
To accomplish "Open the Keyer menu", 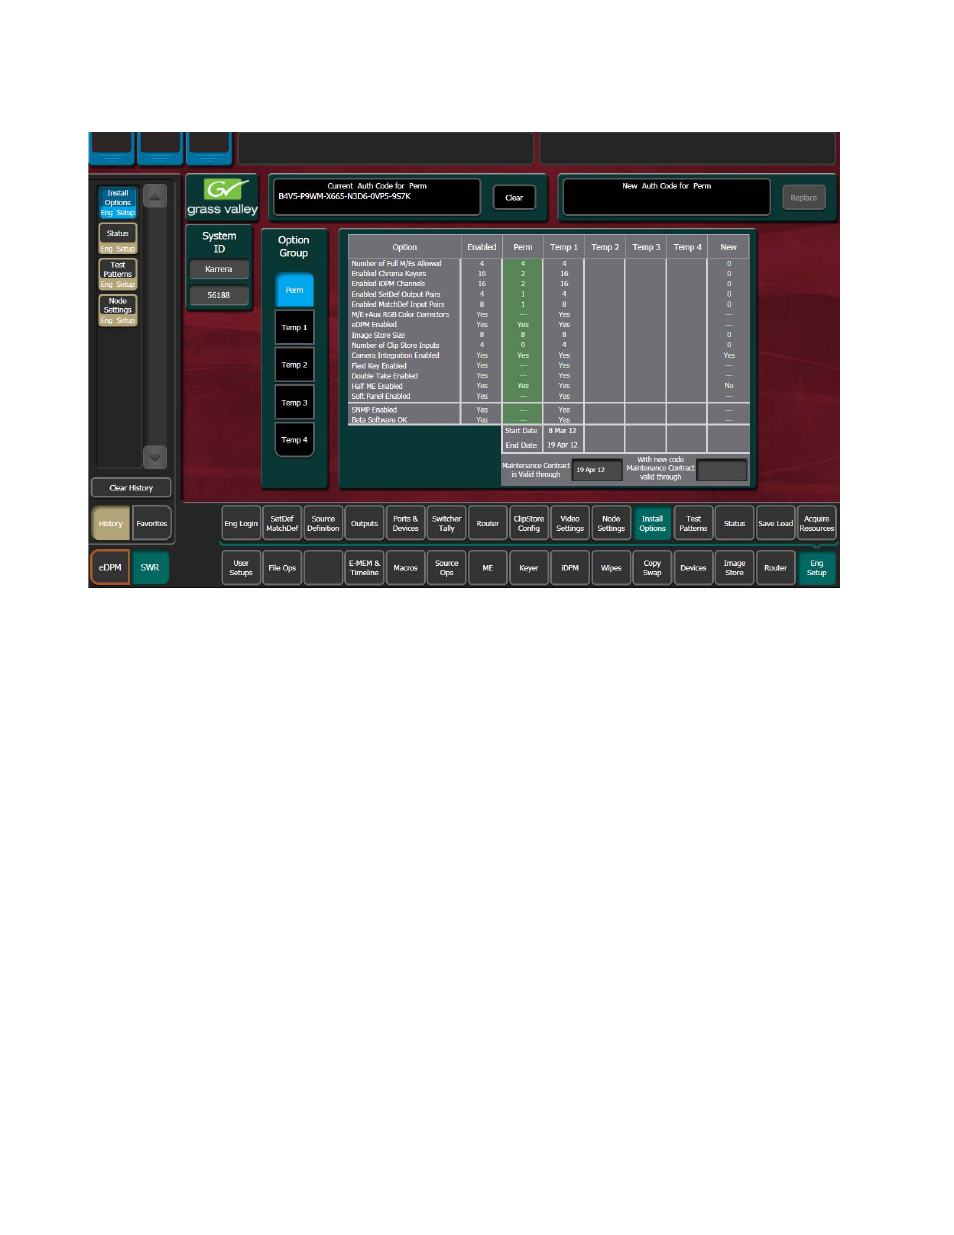I will coord(528,567).
